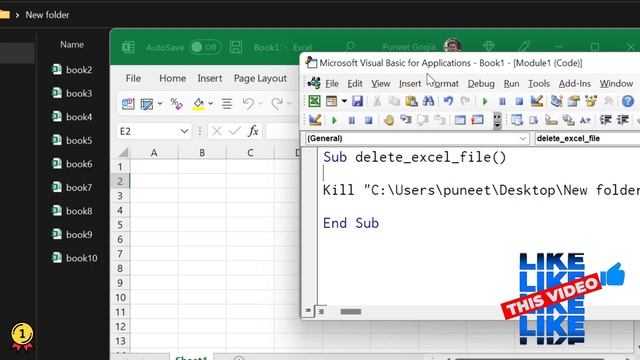The height and width of the screenshot is (360, 640).
Task: Open VBA Edit menu
Action: click(355, 84)
